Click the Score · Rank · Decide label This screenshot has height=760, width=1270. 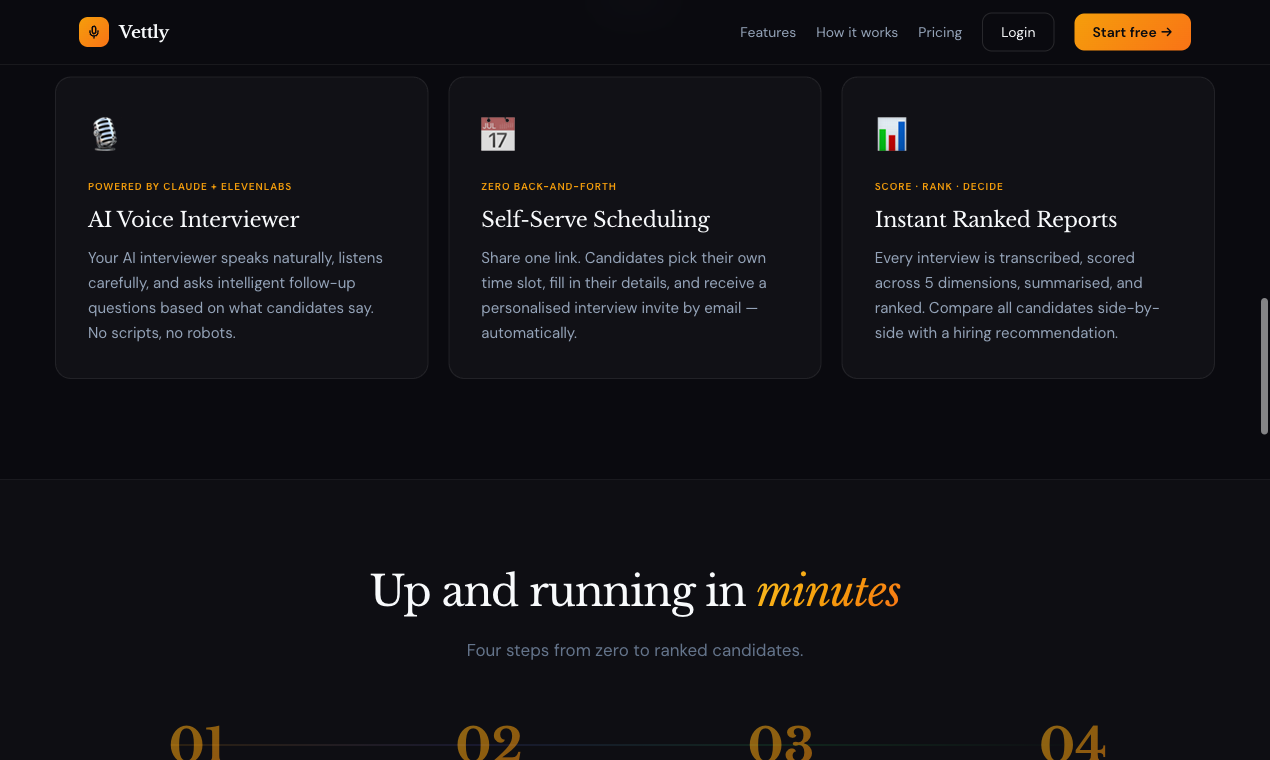click(939, 187)
